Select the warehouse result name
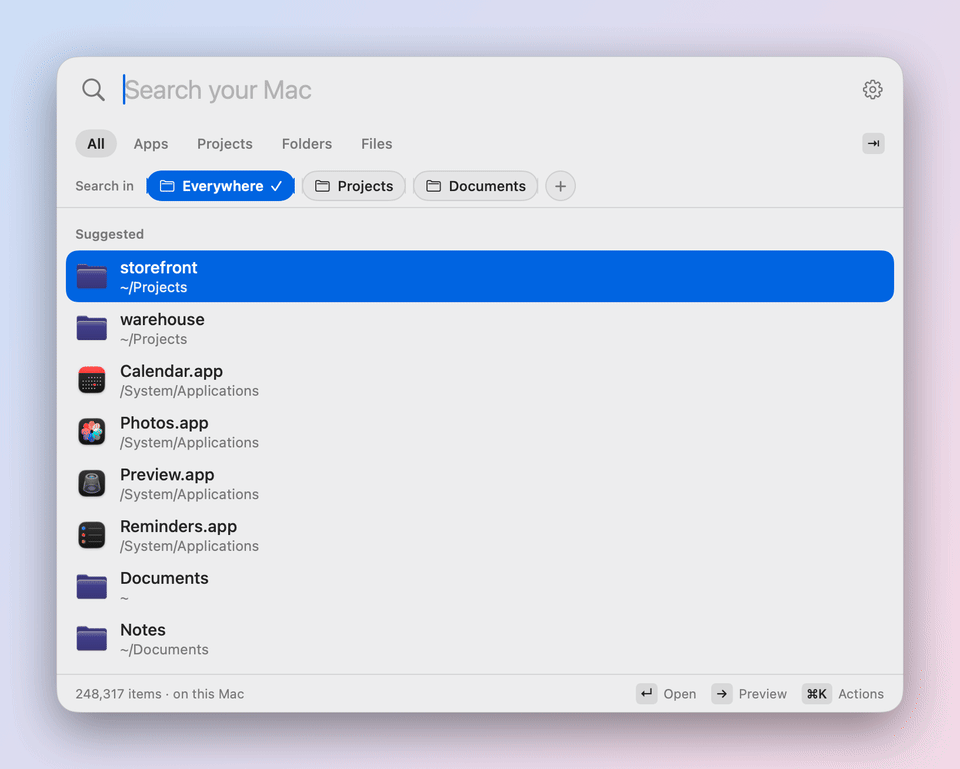The height and width of the screenshot is (769, 960). pyautogui.click(x=162, y=320)
